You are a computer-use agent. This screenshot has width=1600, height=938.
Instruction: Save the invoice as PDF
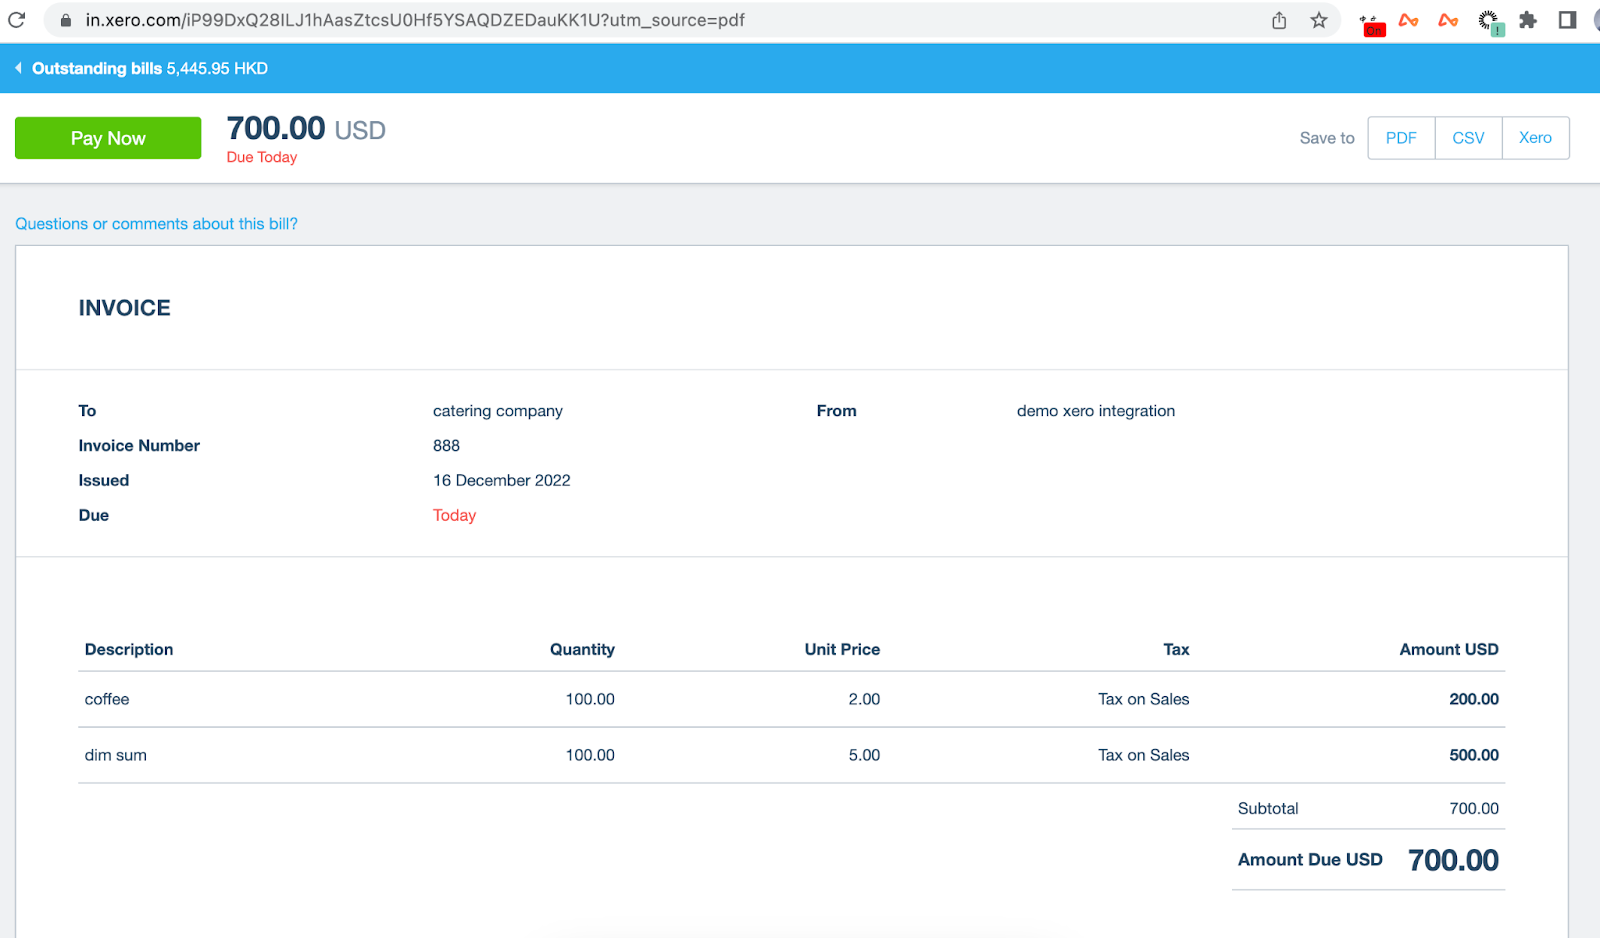pyautogui.click(x=1401, y=138)
